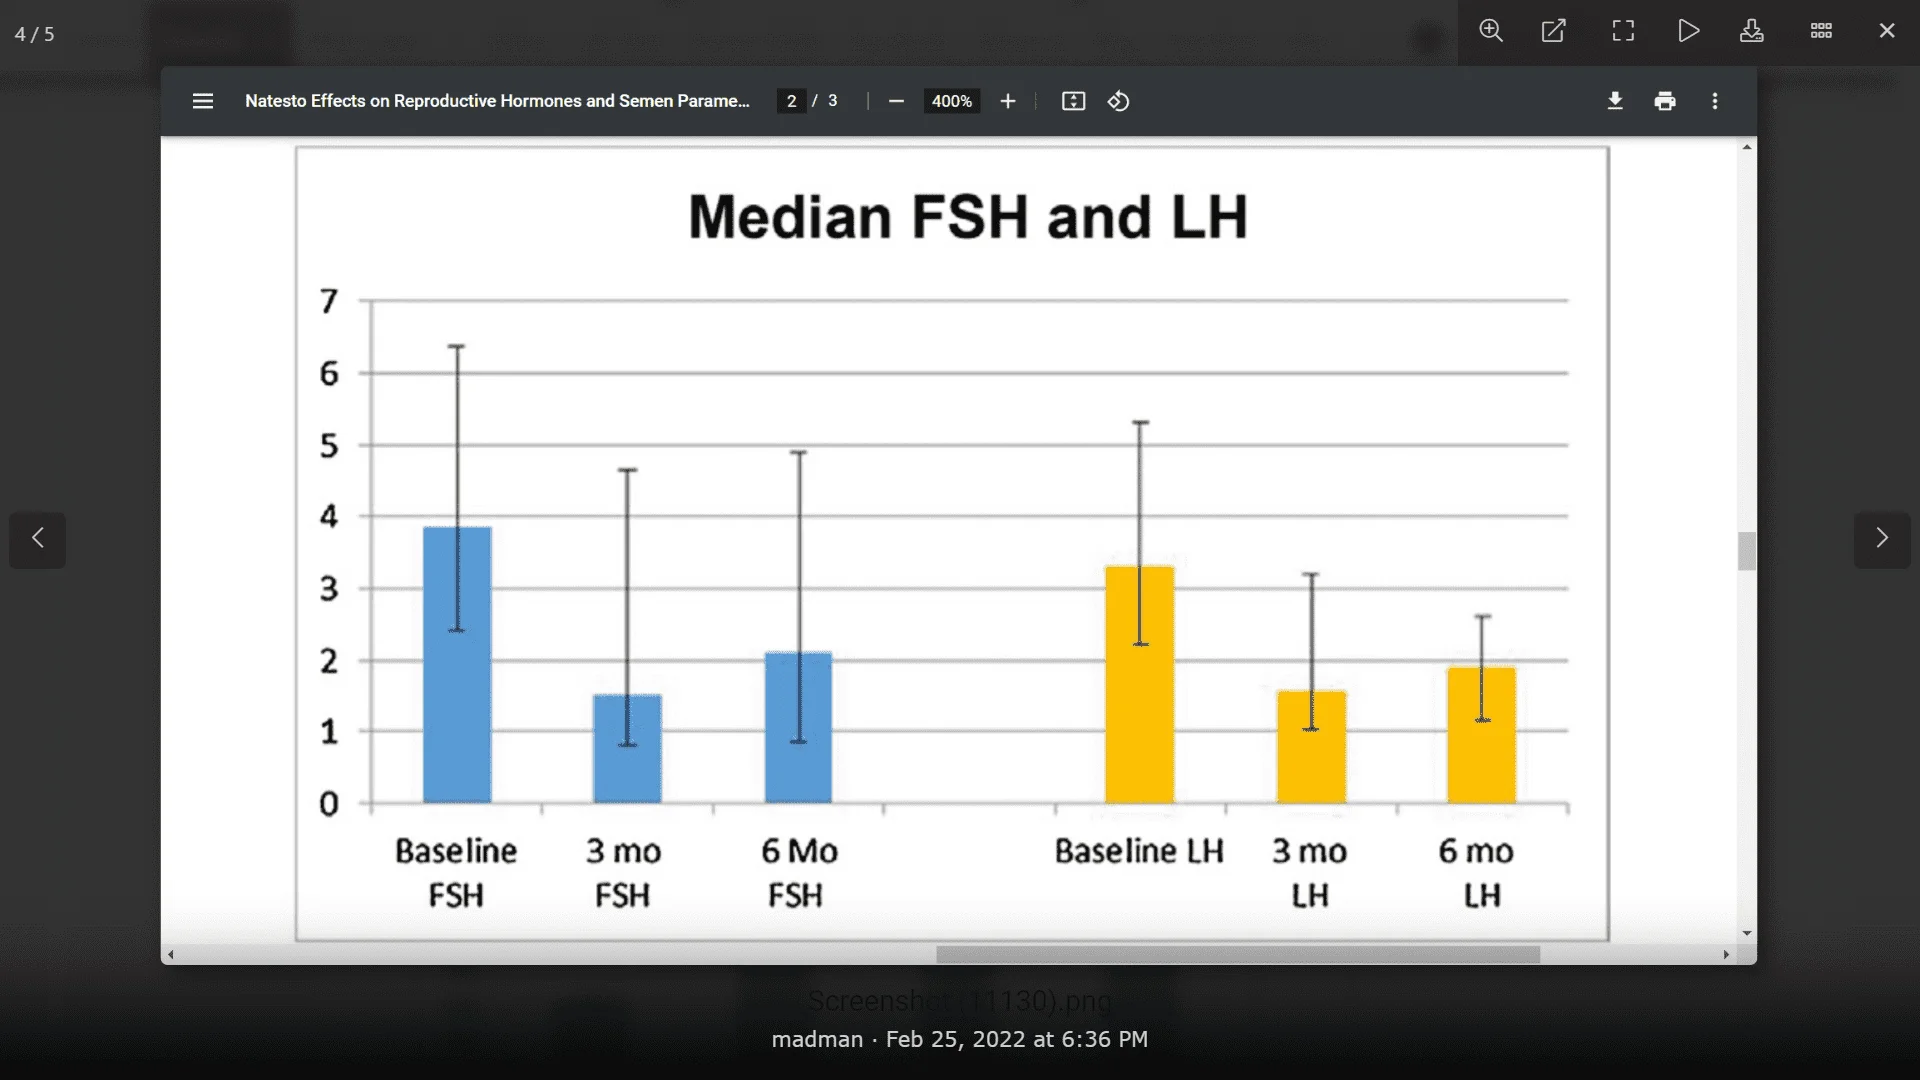Click horizontal scrollbar right arrow

click(x=1726, y=955)
